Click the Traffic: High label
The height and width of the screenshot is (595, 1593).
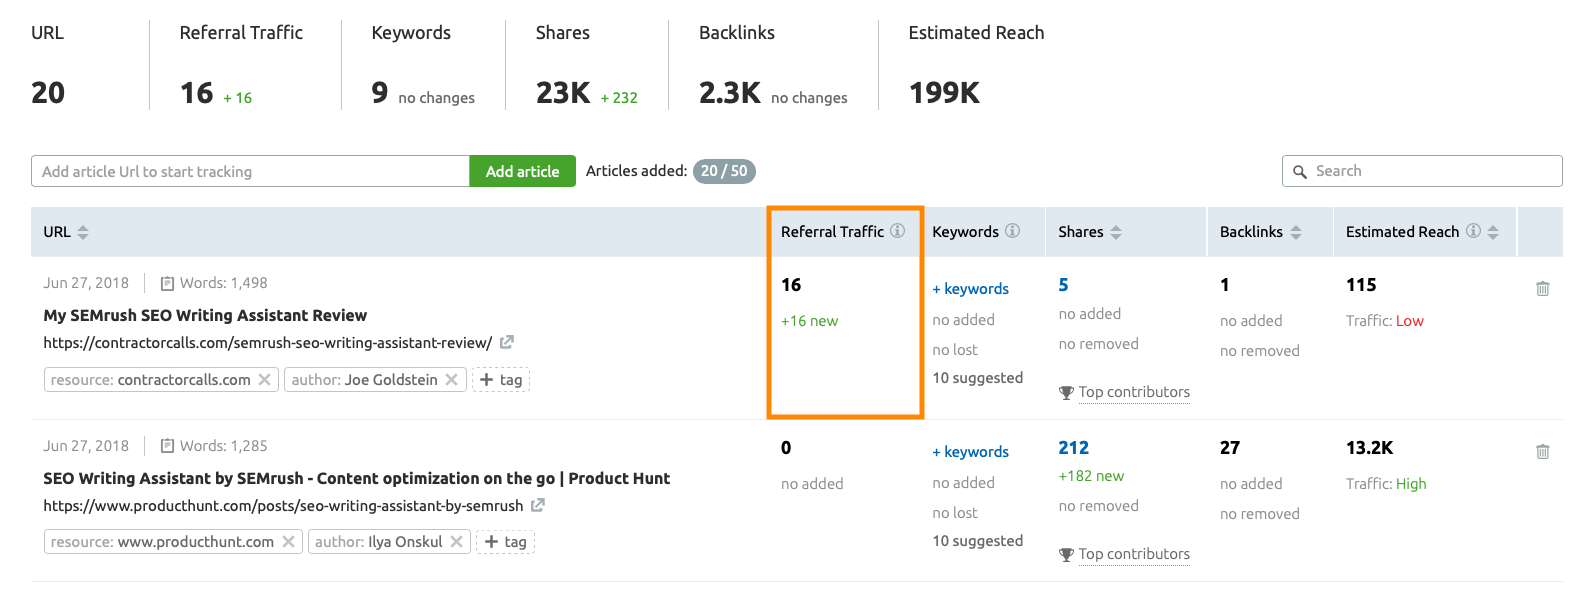1386,484
